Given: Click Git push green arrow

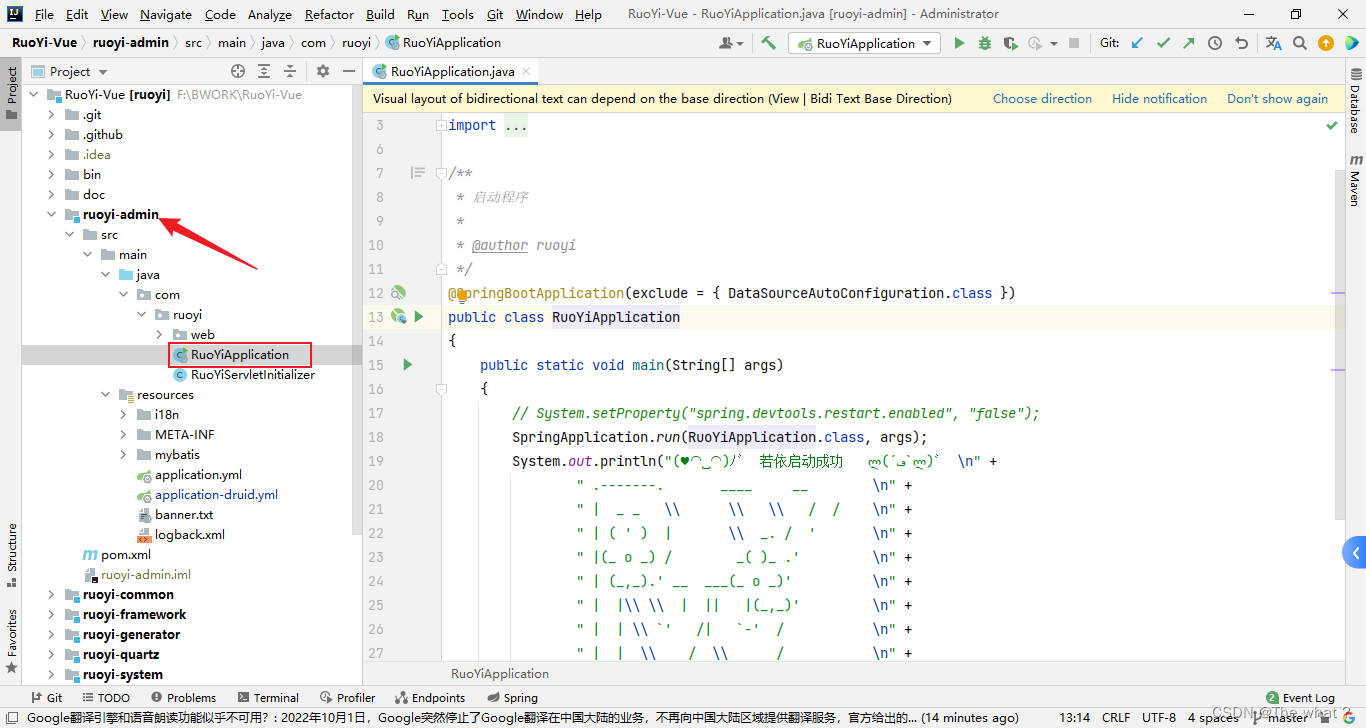Looking at the screenshot, I should coord(1188,43).
